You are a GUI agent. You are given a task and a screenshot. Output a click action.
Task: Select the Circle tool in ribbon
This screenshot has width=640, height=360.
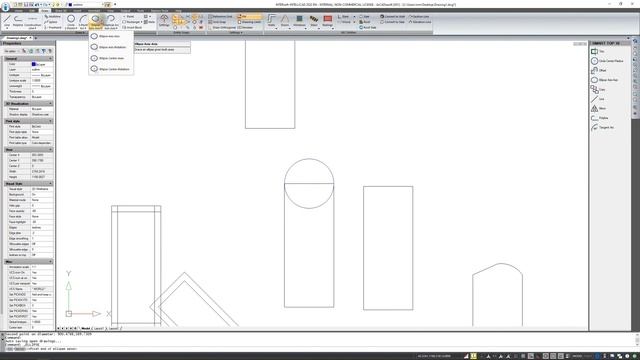click(x=71, y=22)
